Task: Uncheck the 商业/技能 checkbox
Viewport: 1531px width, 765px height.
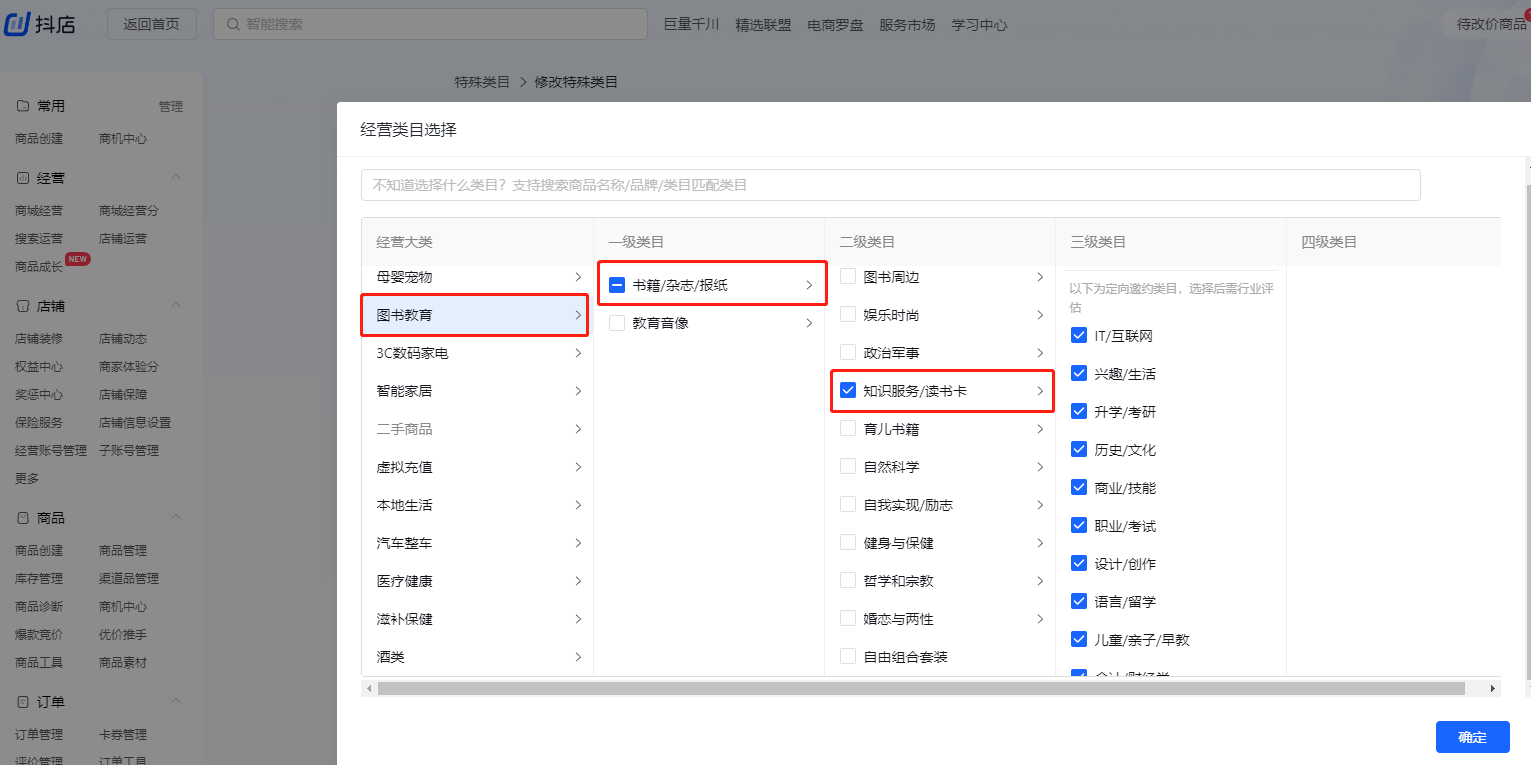Action: pyautogui.click(x=1079, y=488)
